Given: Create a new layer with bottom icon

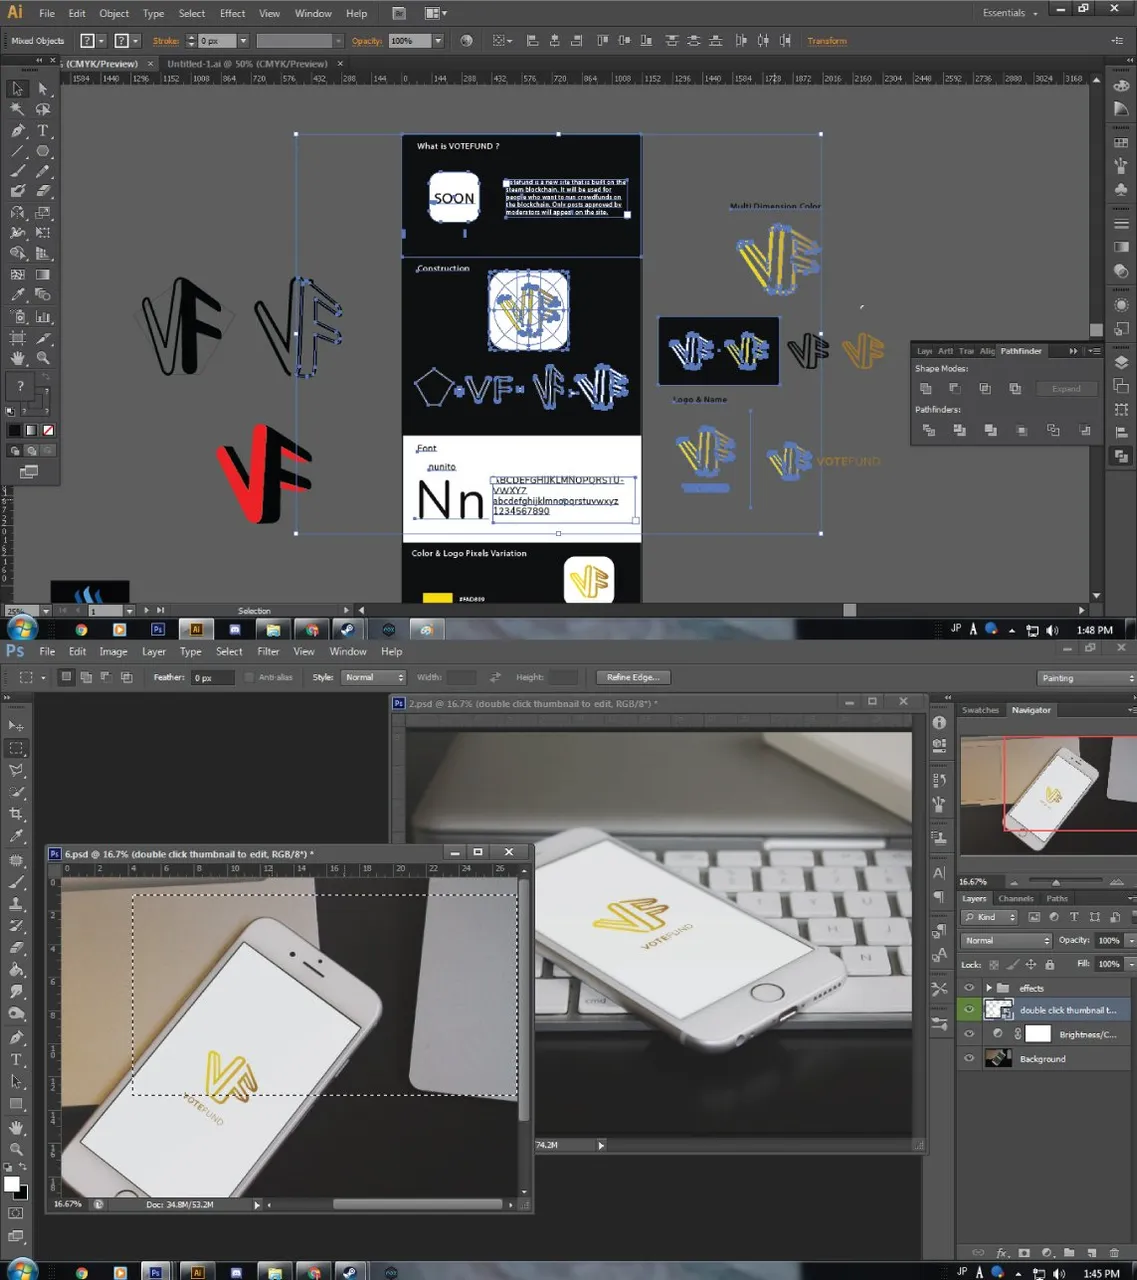Looking at the screenshot, I should click(x=1091, y=1253).
